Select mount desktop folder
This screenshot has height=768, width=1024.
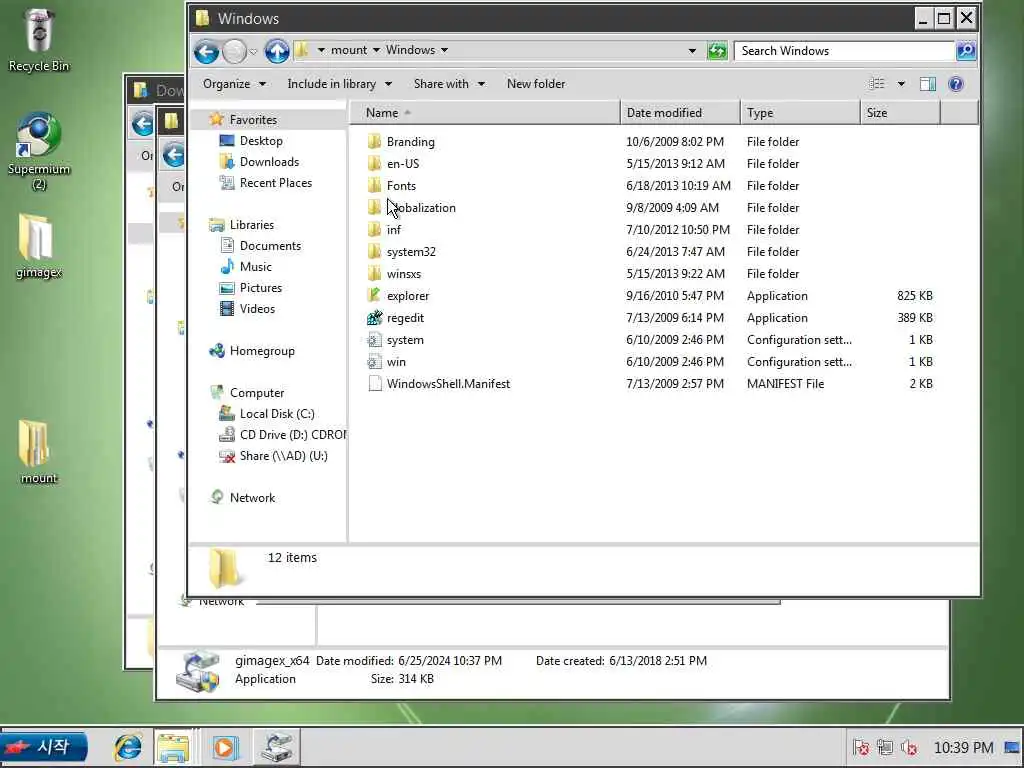pos(39,452)
